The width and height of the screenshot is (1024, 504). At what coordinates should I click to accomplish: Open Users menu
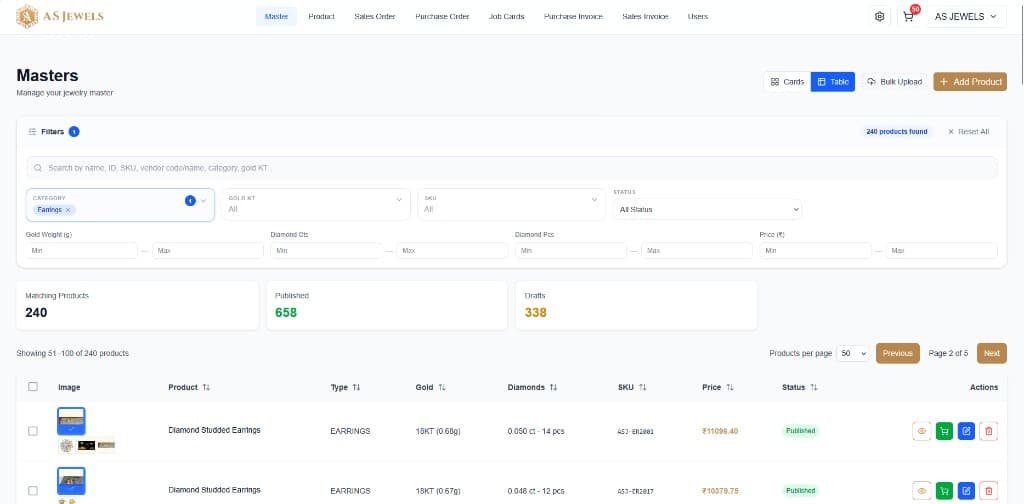pos(697,16)
